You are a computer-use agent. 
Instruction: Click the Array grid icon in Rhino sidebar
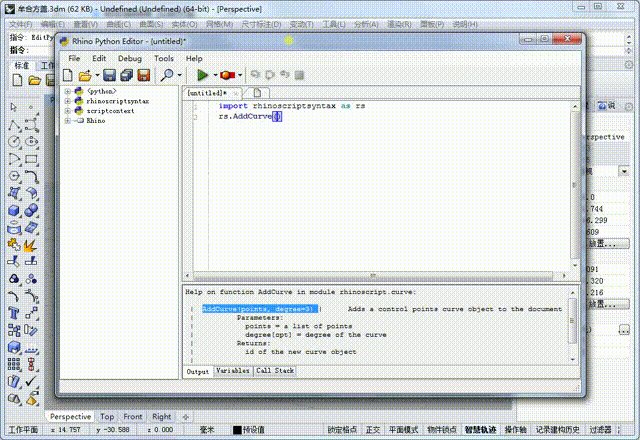(x=14, y=364)
